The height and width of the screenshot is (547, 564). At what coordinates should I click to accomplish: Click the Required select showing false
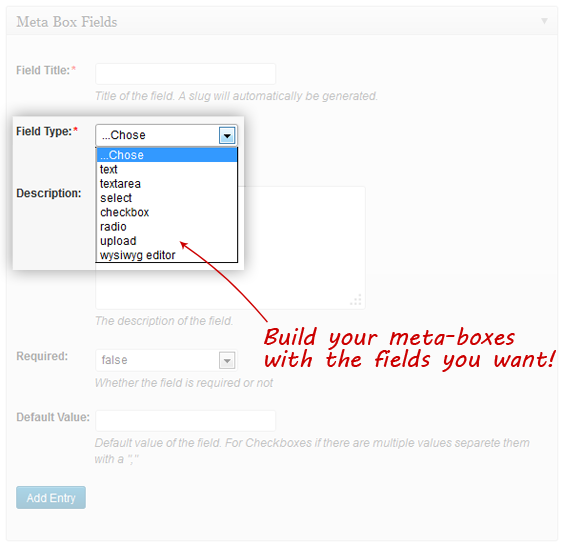tap(166, 360)
